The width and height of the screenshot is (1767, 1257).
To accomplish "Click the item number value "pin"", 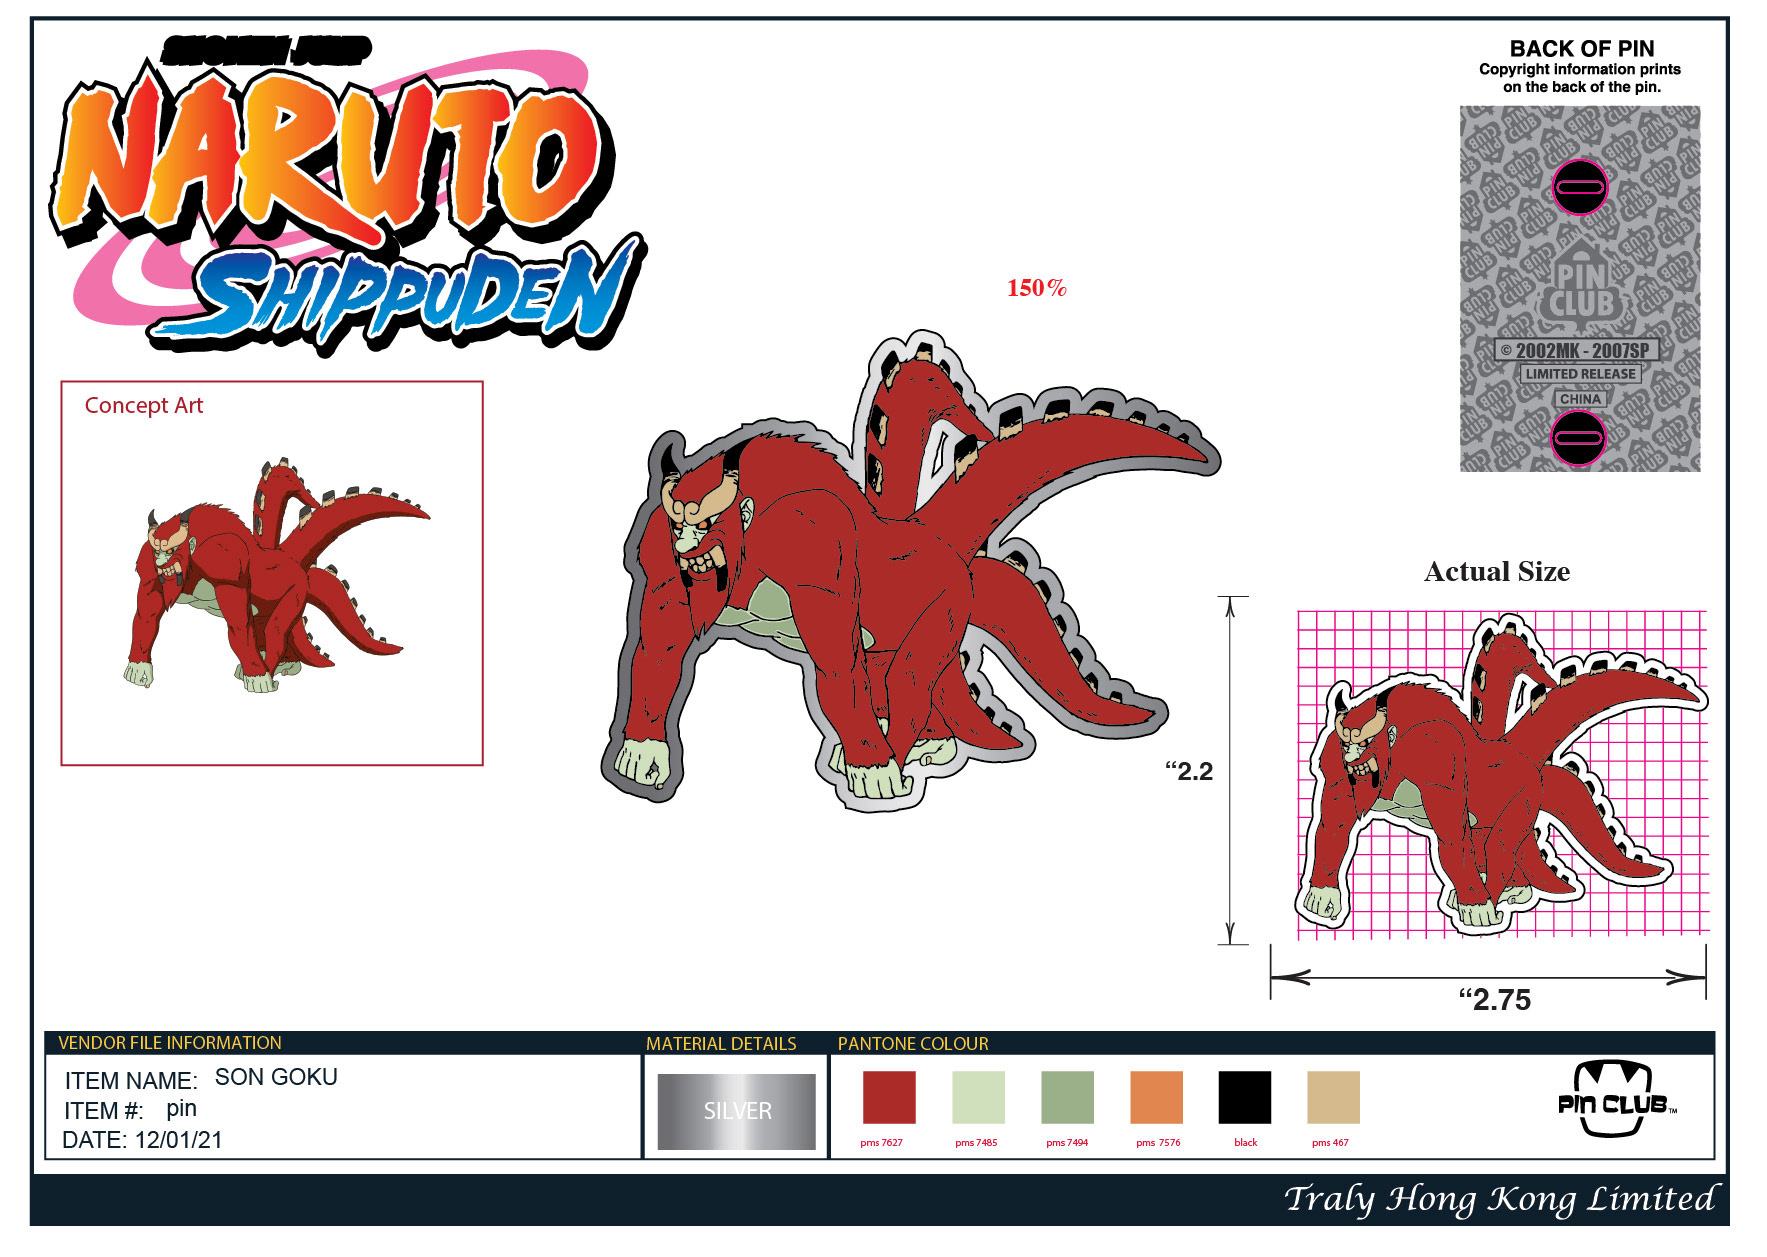I will pyautogui.click(x=181, y=1108).
